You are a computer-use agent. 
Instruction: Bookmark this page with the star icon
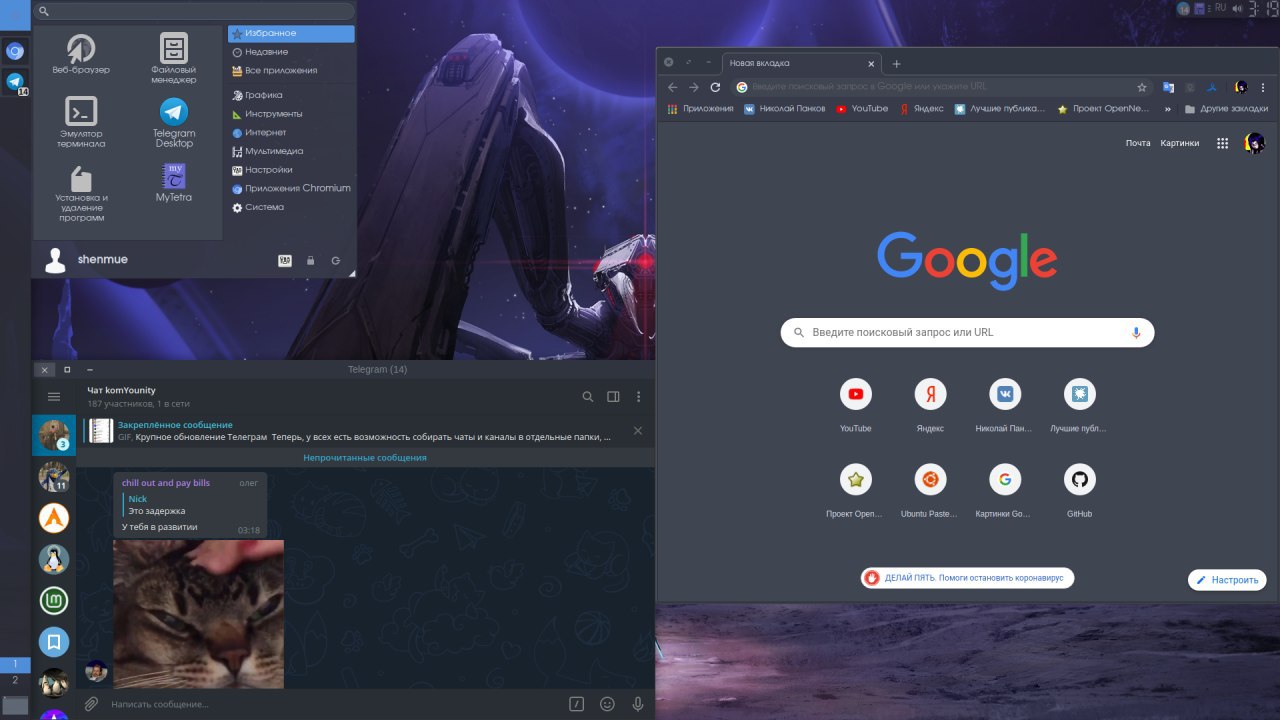[1142, 87]
